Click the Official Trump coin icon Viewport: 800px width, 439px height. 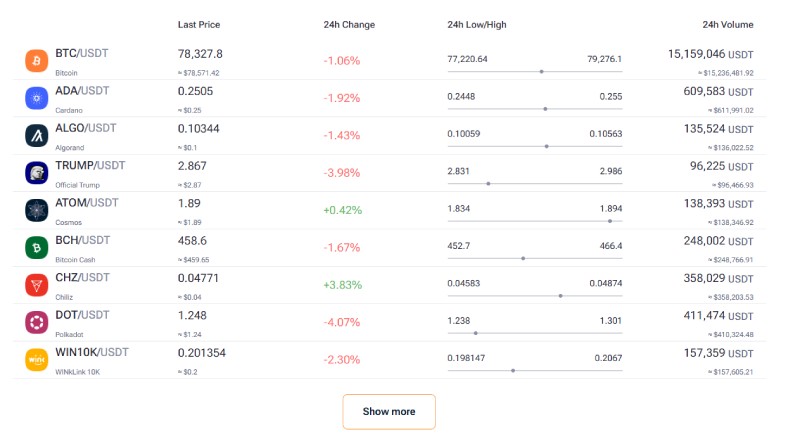pyautogui.click(x=36, y=173)
